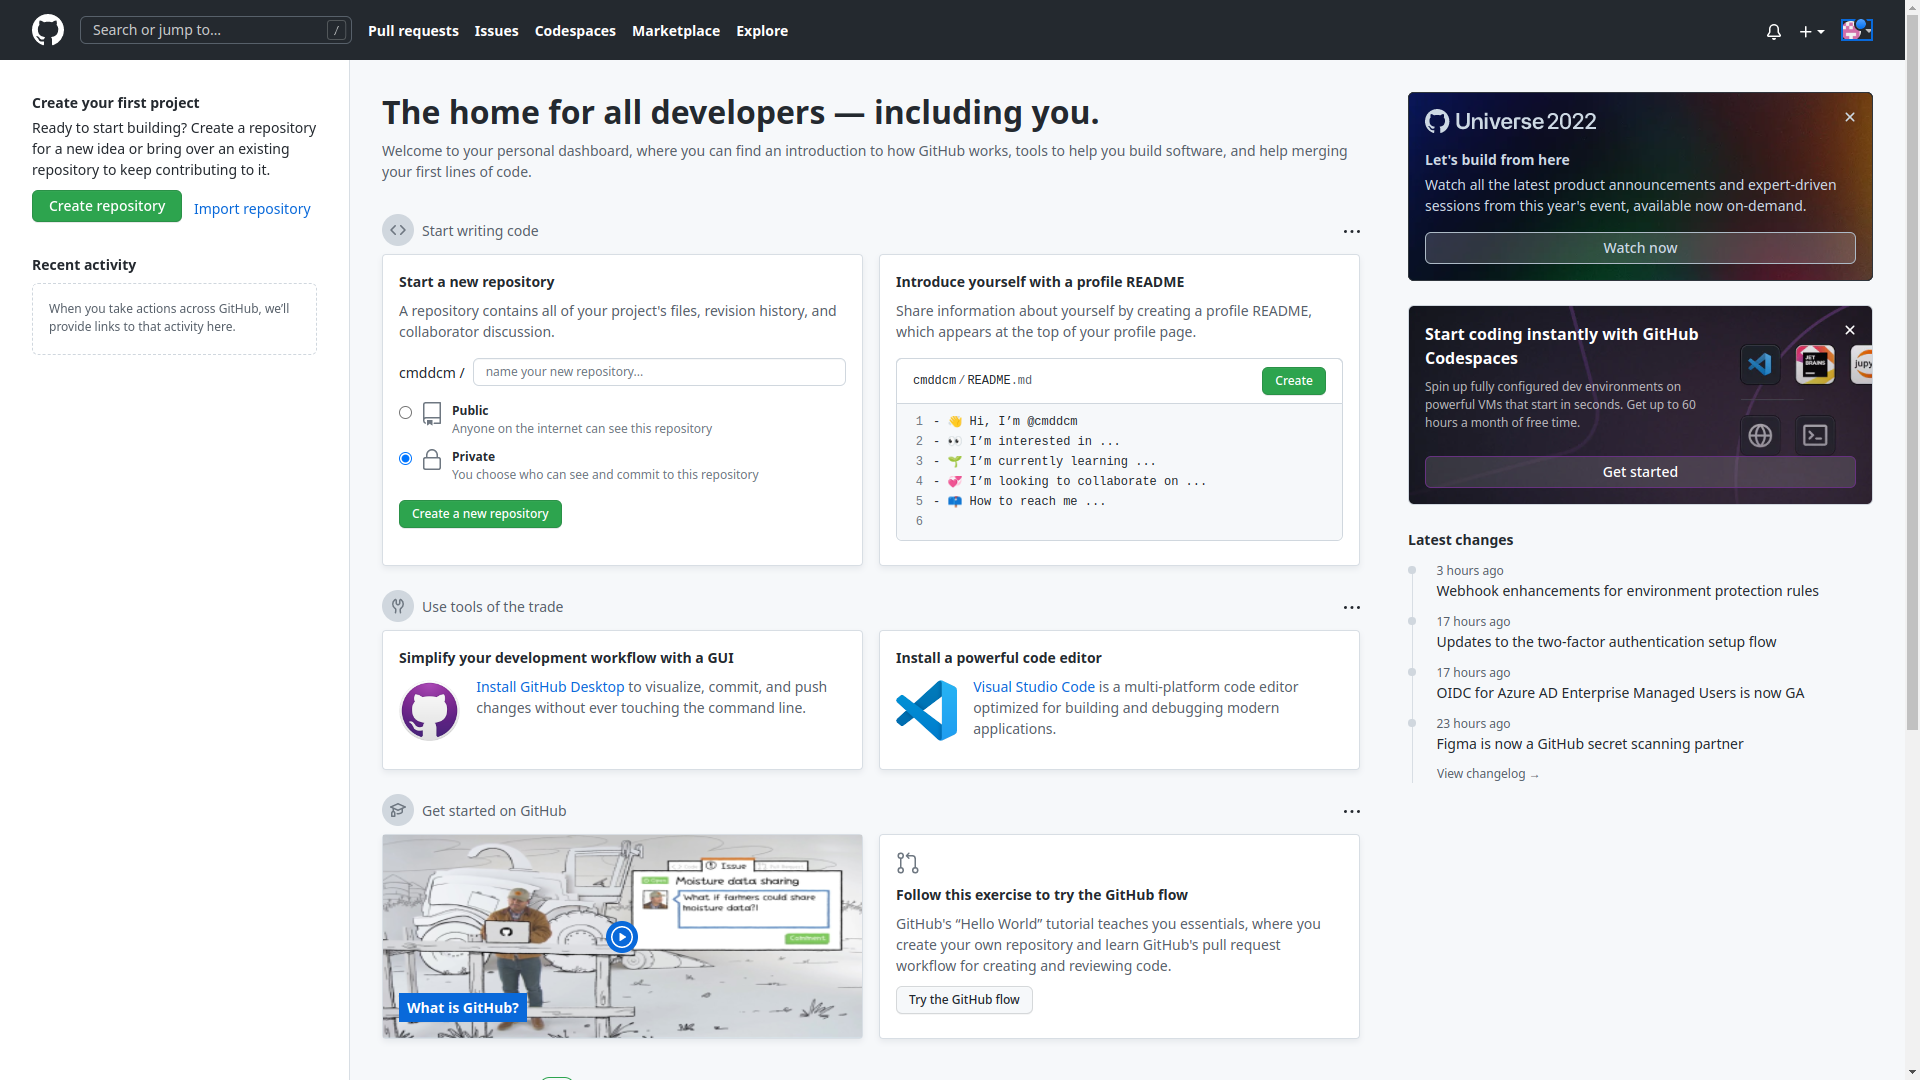Image resolution: width=1920 pixels, height=1080 pixels.
Task: Open the notifications bell
Action: (1774, 32)
